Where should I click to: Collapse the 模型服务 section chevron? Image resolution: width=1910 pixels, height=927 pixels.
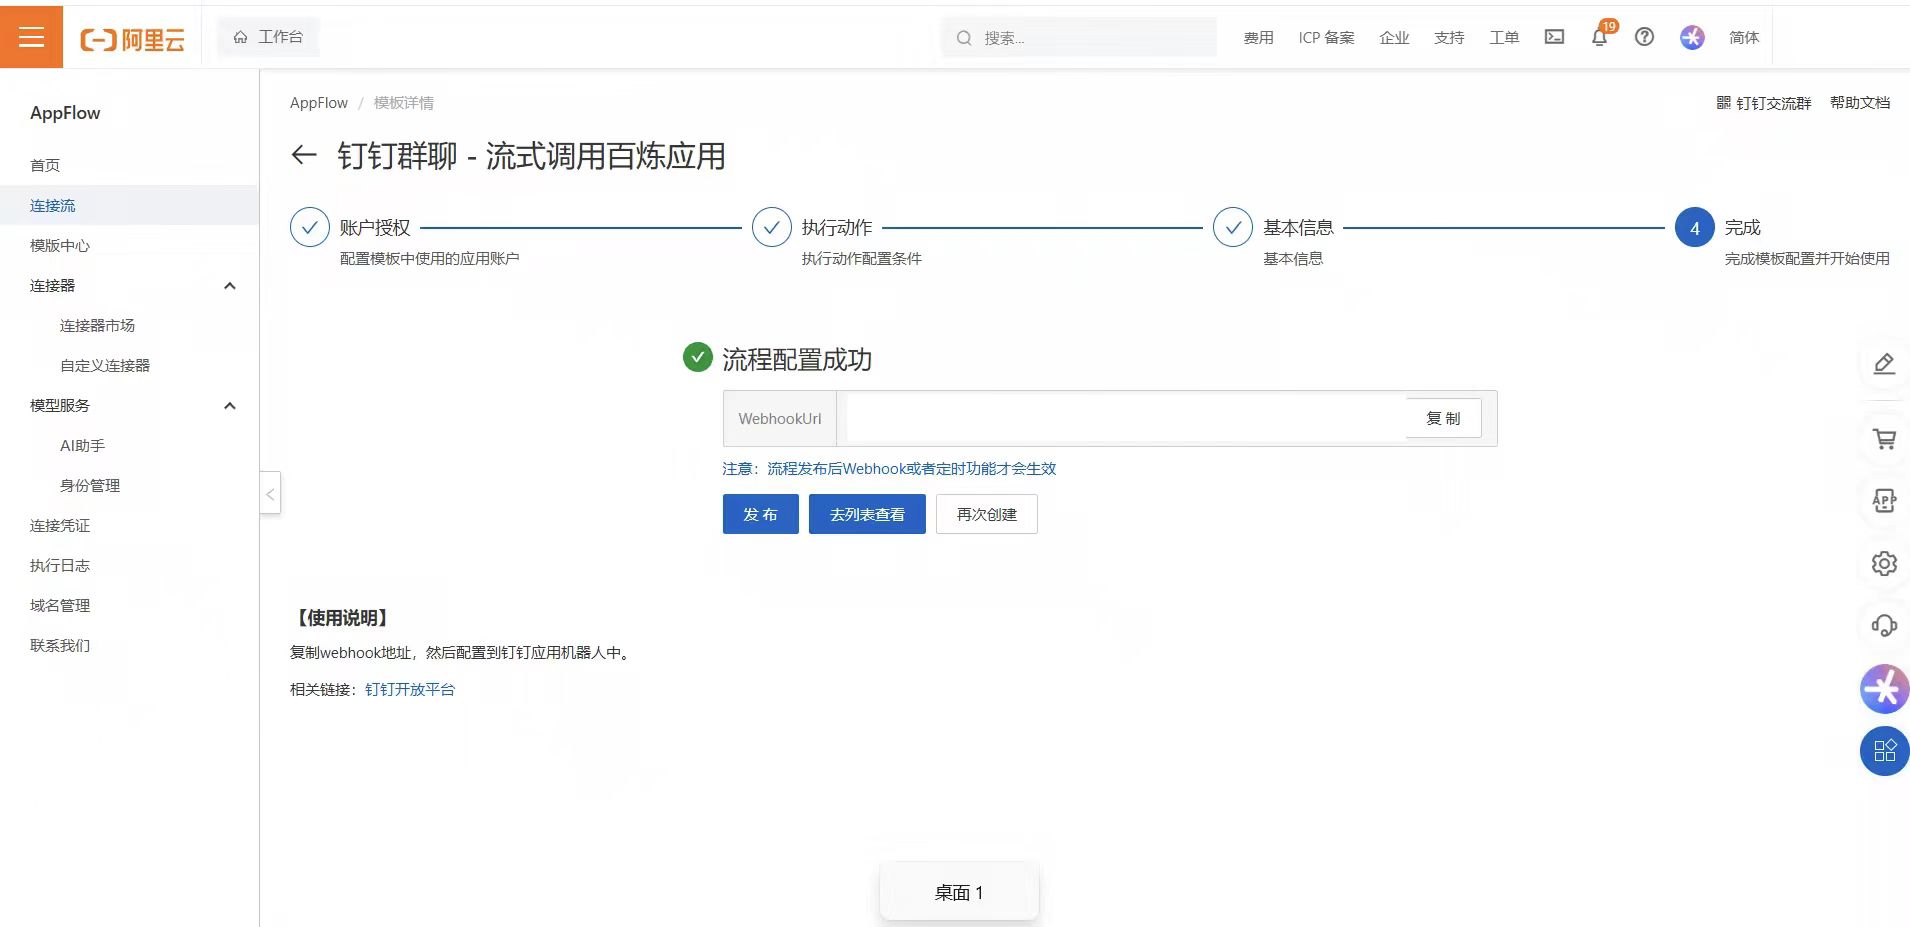[230, 406]
